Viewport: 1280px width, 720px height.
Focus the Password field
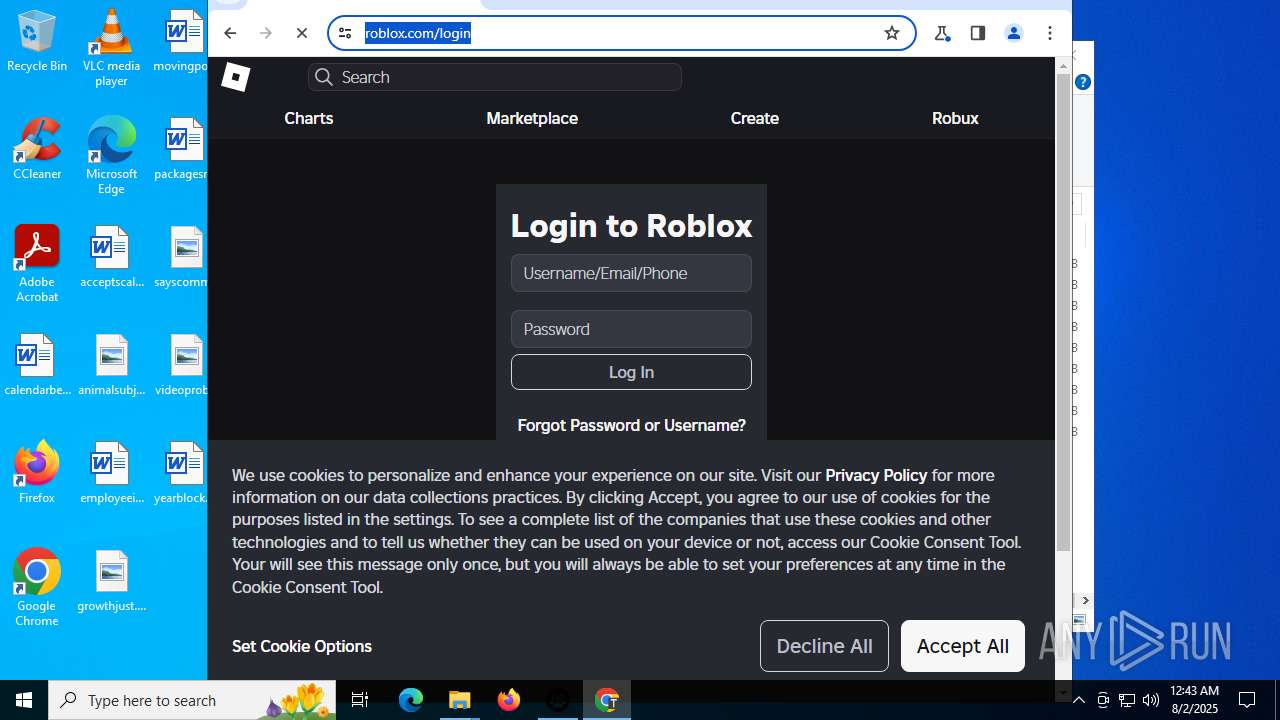click(x=631, y=329)
